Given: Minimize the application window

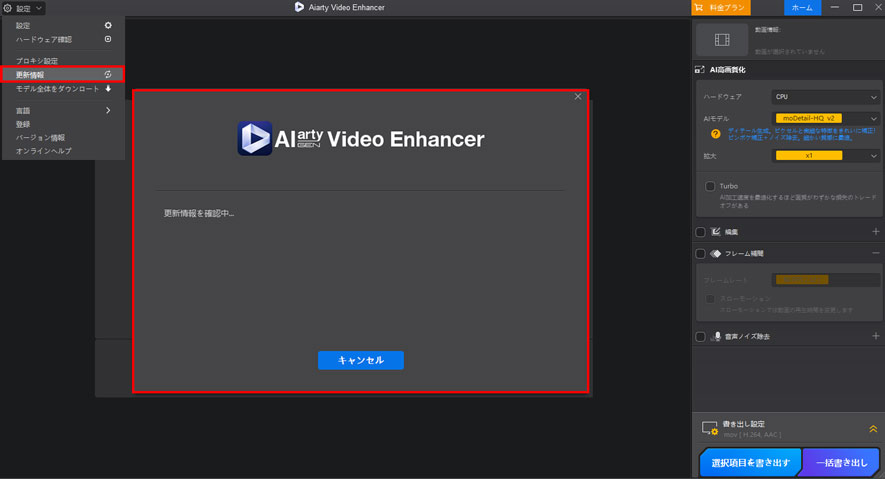Looking at the screenshot, I should pyautogui.click(x=835, y=7).
